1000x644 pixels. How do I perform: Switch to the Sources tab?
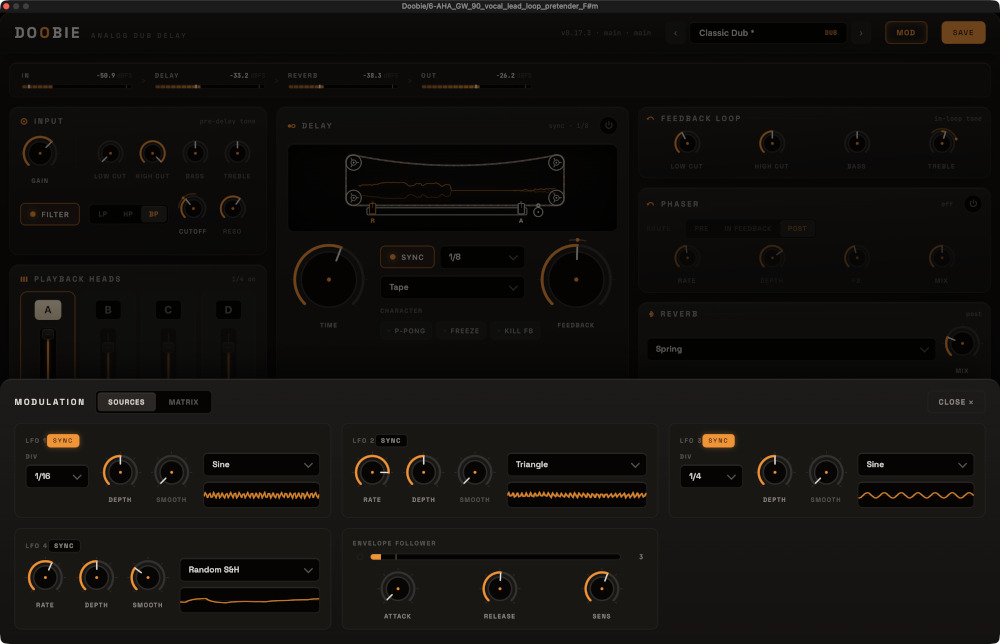[126, 402]
